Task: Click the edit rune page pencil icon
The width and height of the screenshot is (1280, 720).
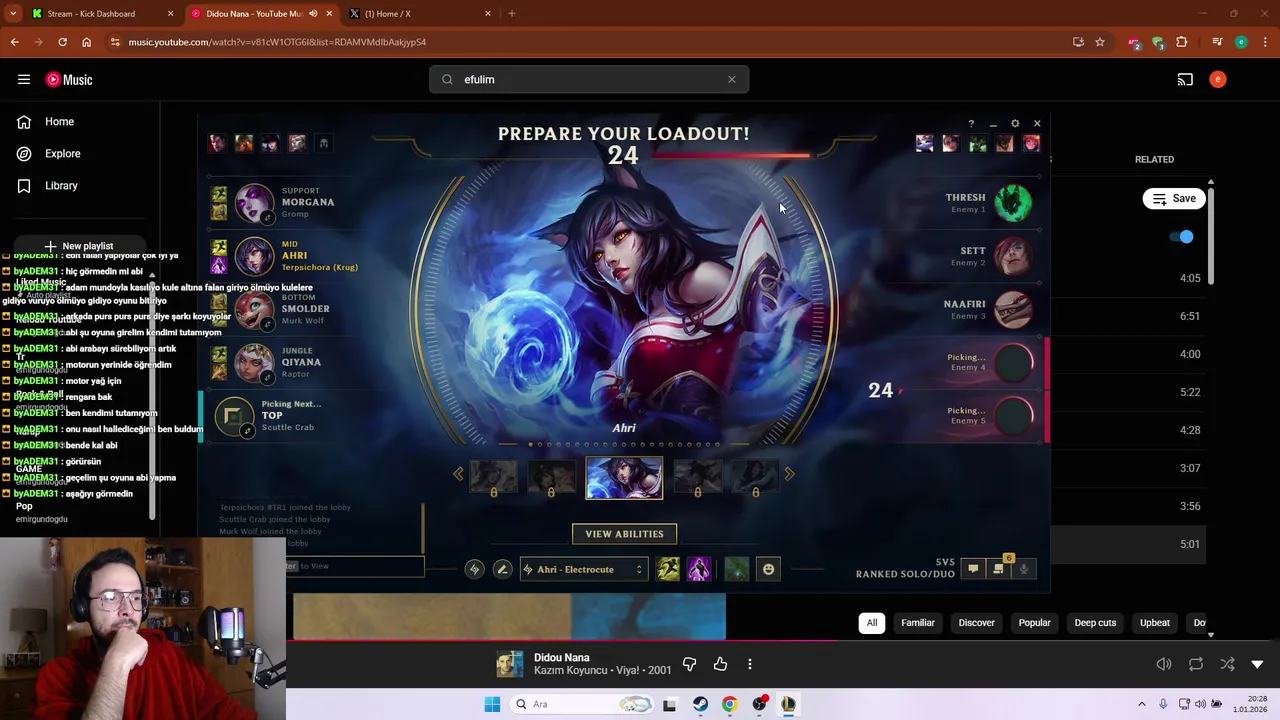Action: click(x=502, y=569)
